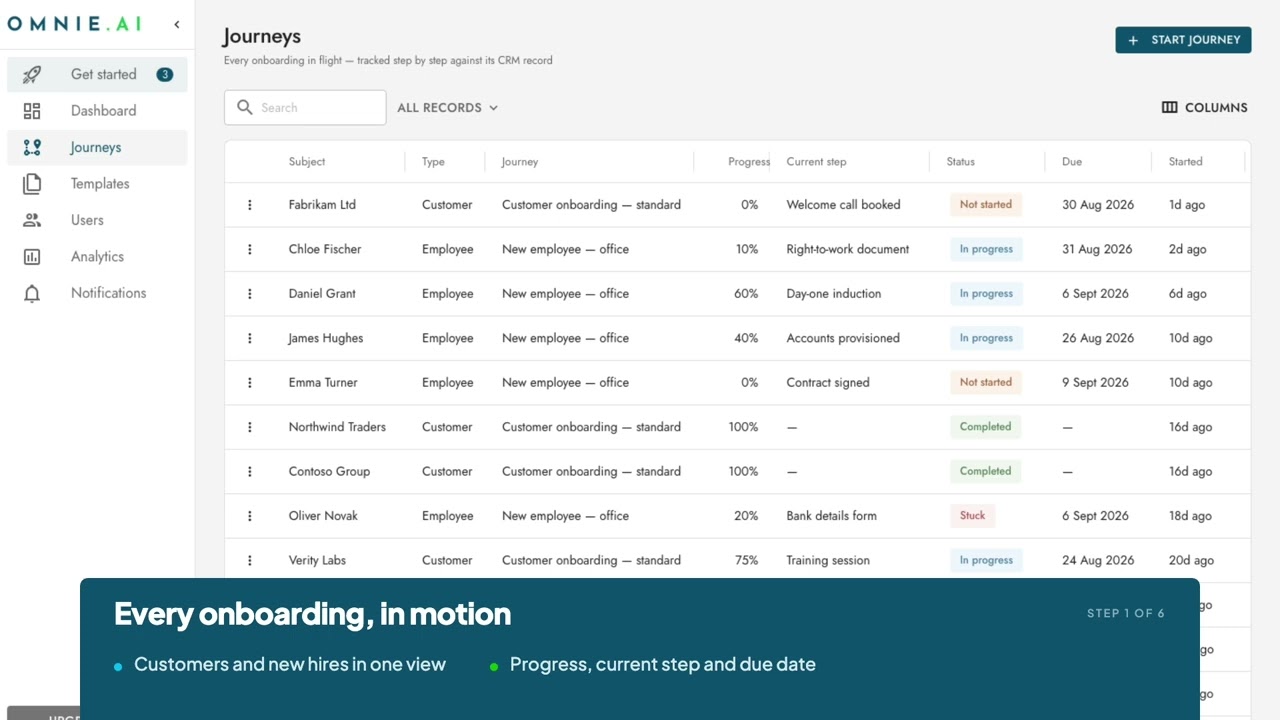Open row menu for Northwind Traders
The image size is (1280, 720).
[250, 427]
